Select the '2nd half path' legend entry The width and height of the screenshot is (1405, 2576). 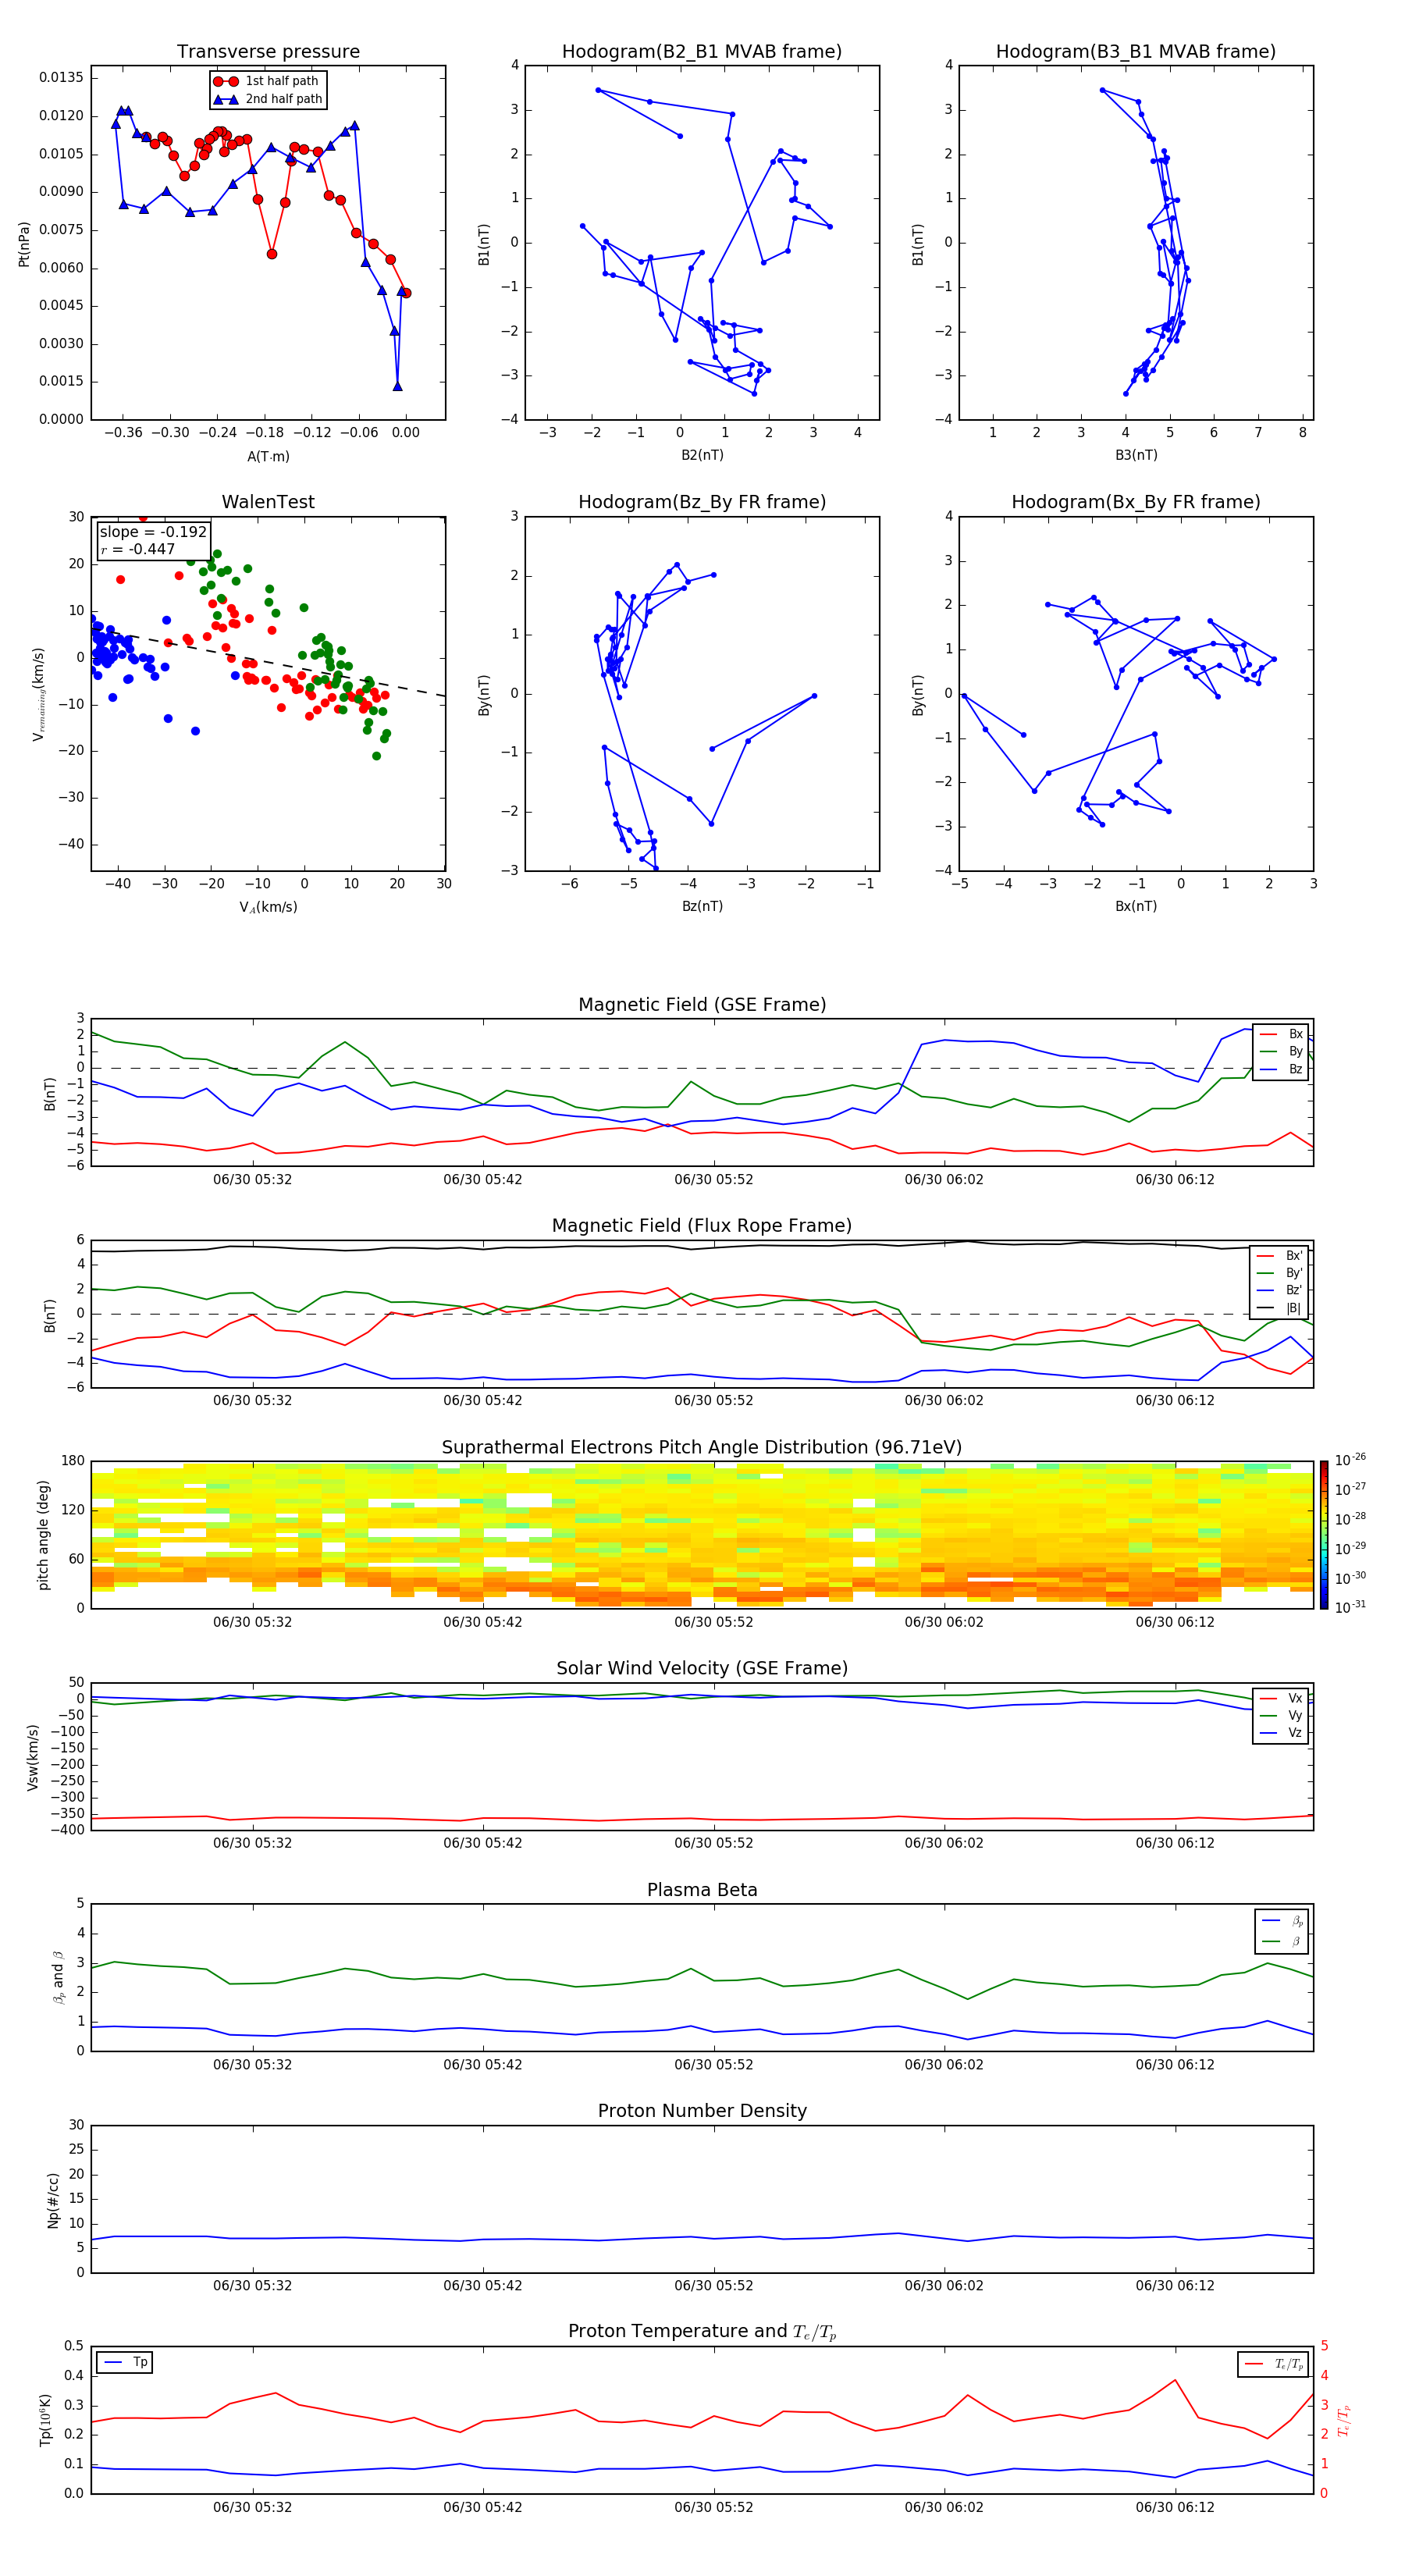pyautogui.click(x=267, y=99)
